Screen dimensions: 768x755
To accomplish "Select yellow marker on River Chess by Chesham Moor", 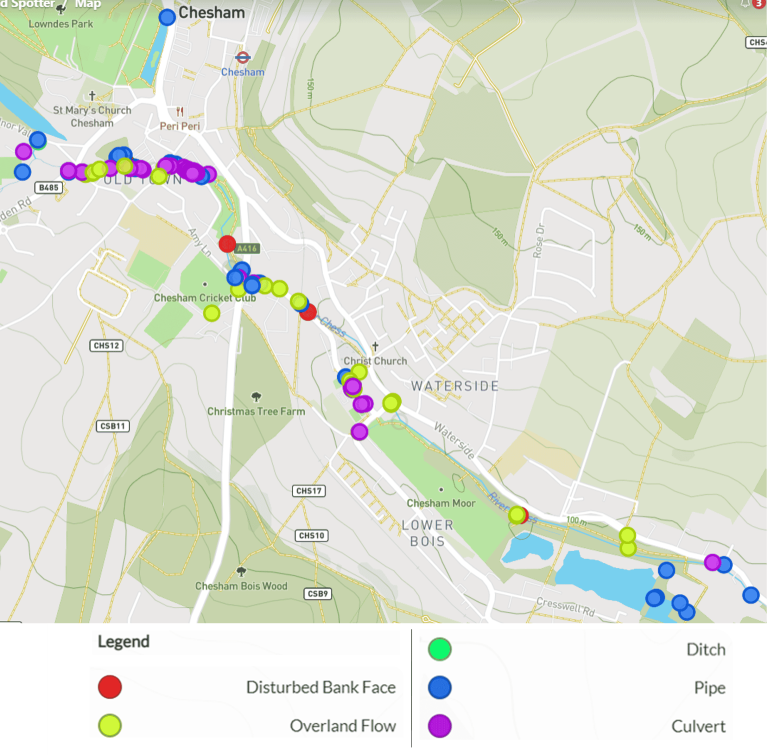I will click(517, 514).
